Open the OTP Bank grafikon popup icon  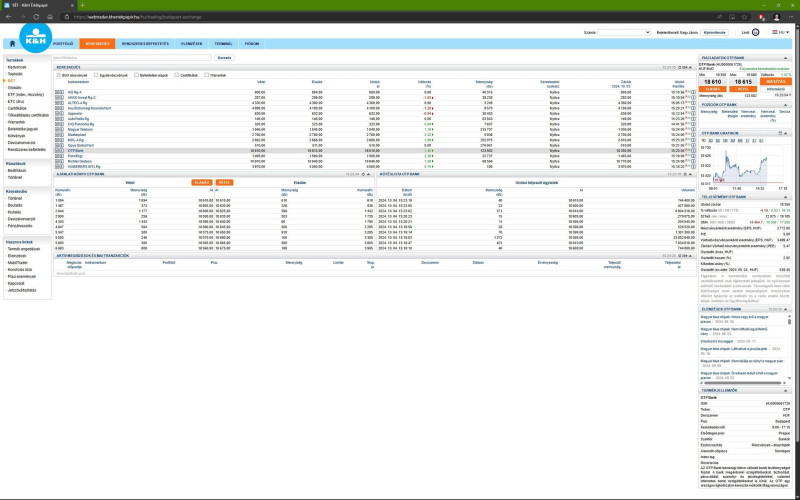[x=780, y=133]
